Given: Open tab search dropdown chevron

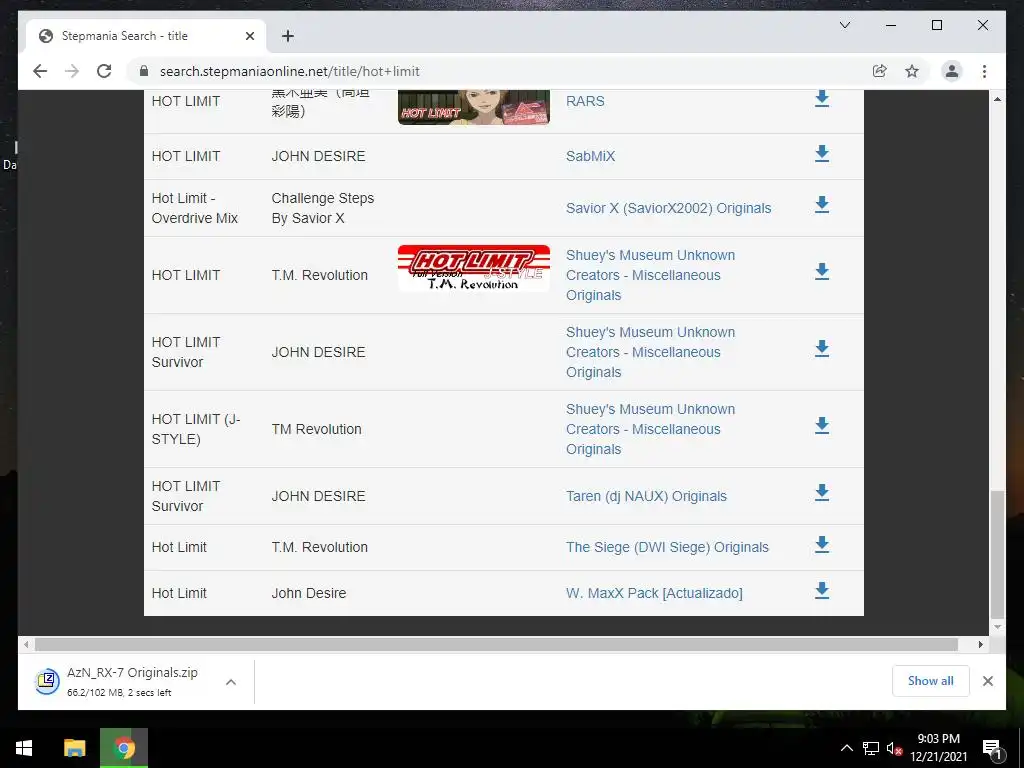Looking at the screenshot, I should [x=844, y=25].
